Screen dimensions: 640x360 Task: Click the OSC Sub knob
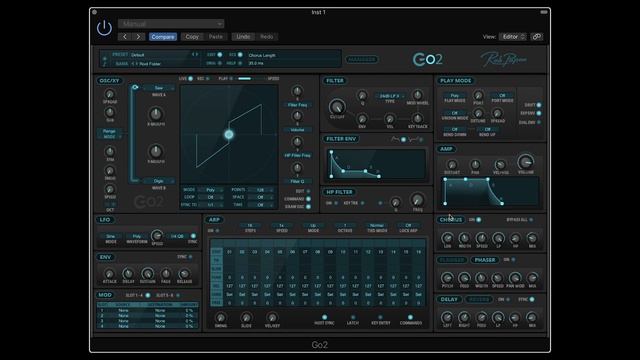[x=110, y=112]
